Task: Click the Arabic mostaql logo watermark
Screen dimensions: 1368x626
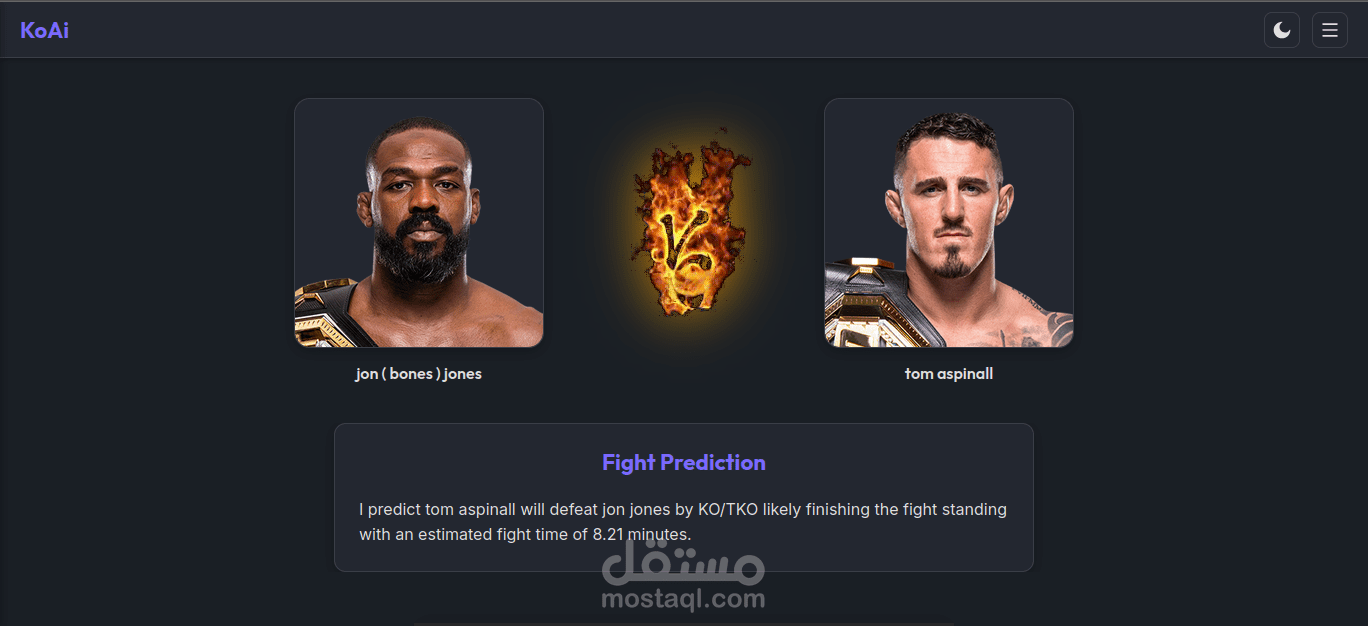Action: coord(683,559)
